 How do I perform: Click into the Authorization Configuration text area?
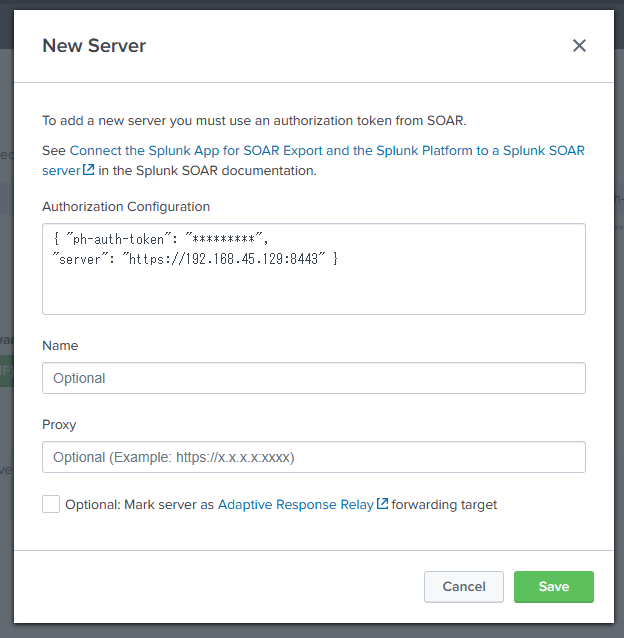point(314,269)
